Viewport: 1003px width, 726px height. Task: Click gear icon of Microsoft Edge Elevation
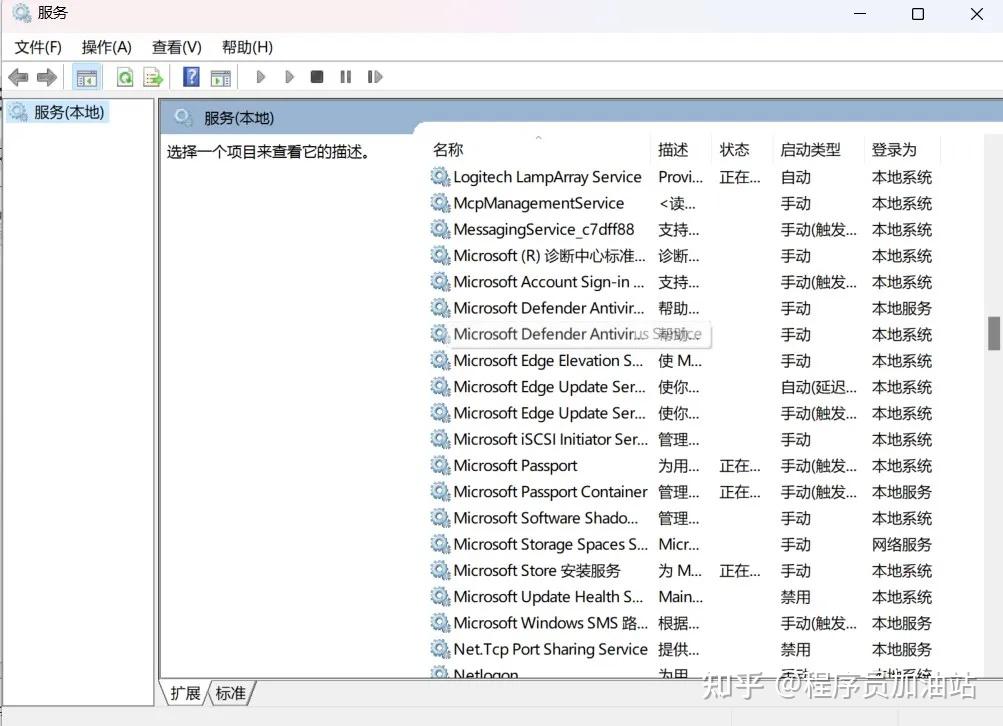pos(440,360)
